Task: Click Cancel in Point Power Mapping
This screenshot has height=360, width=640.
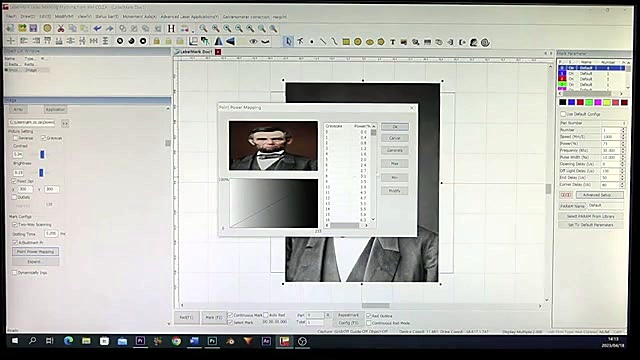Action: (x=394, y=138)
